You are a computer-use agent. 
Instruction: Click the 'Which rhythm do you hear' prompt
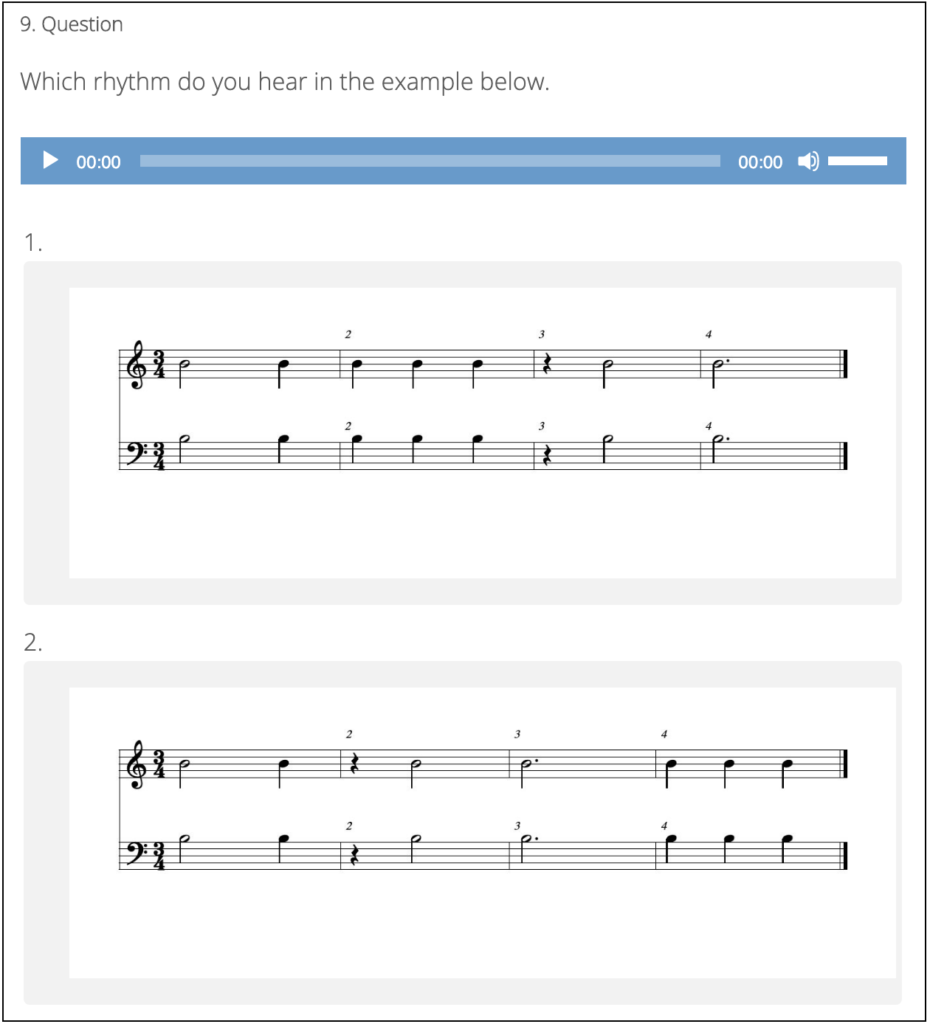[x=285, y=82]
